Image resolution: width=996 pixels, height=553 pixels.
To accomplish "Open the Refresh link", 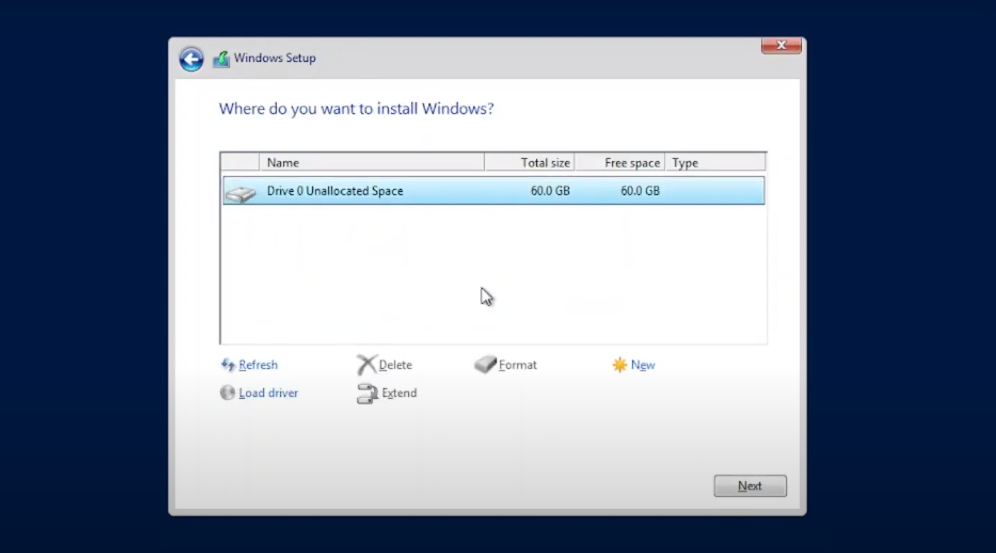I will point(258,365).
